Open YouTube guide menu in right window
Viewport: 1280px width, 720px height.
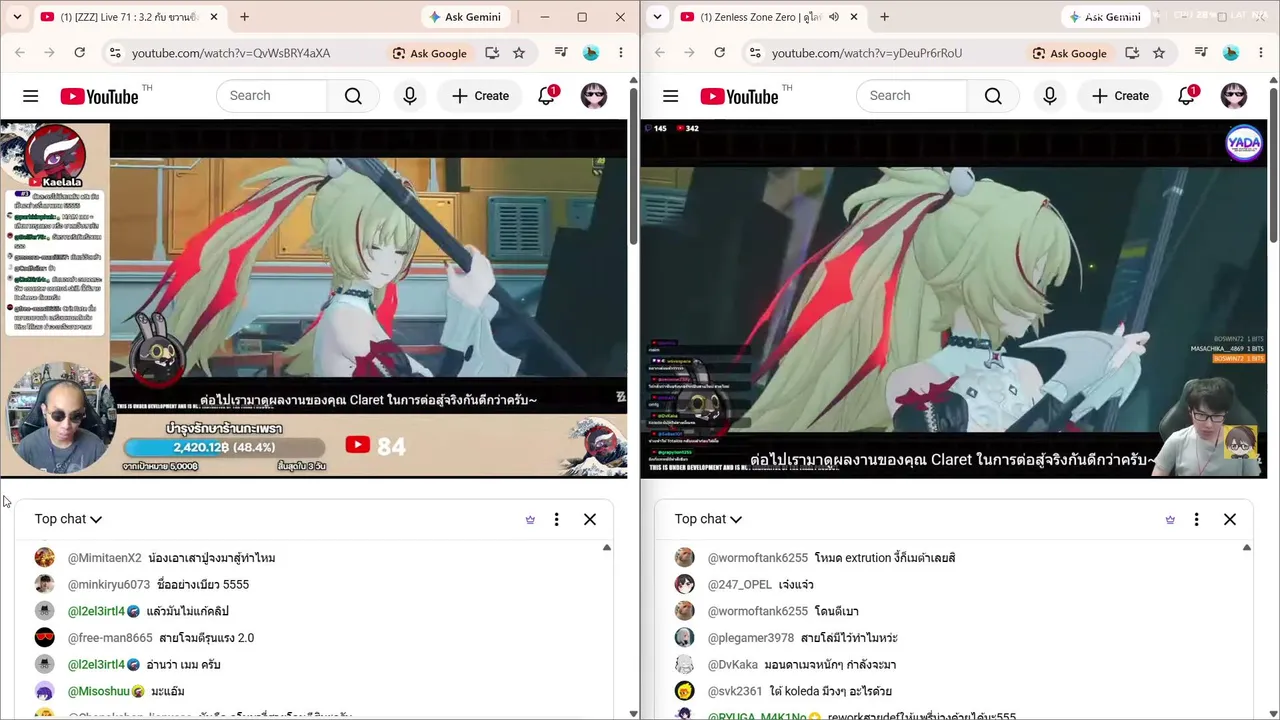(671, 96)
